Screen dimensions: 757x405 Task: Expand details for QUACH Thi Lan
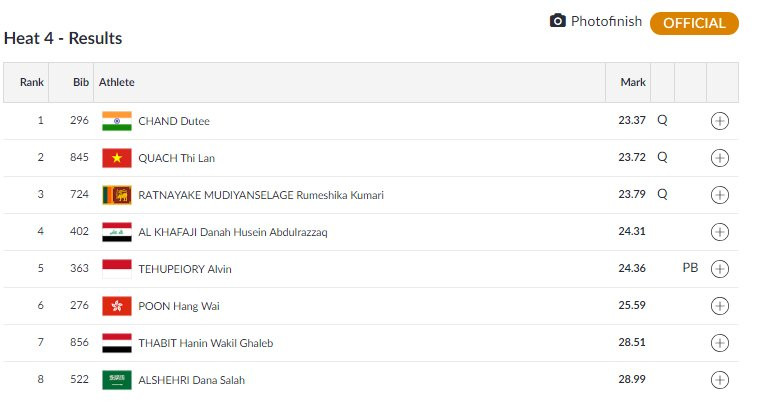[720, 158]
